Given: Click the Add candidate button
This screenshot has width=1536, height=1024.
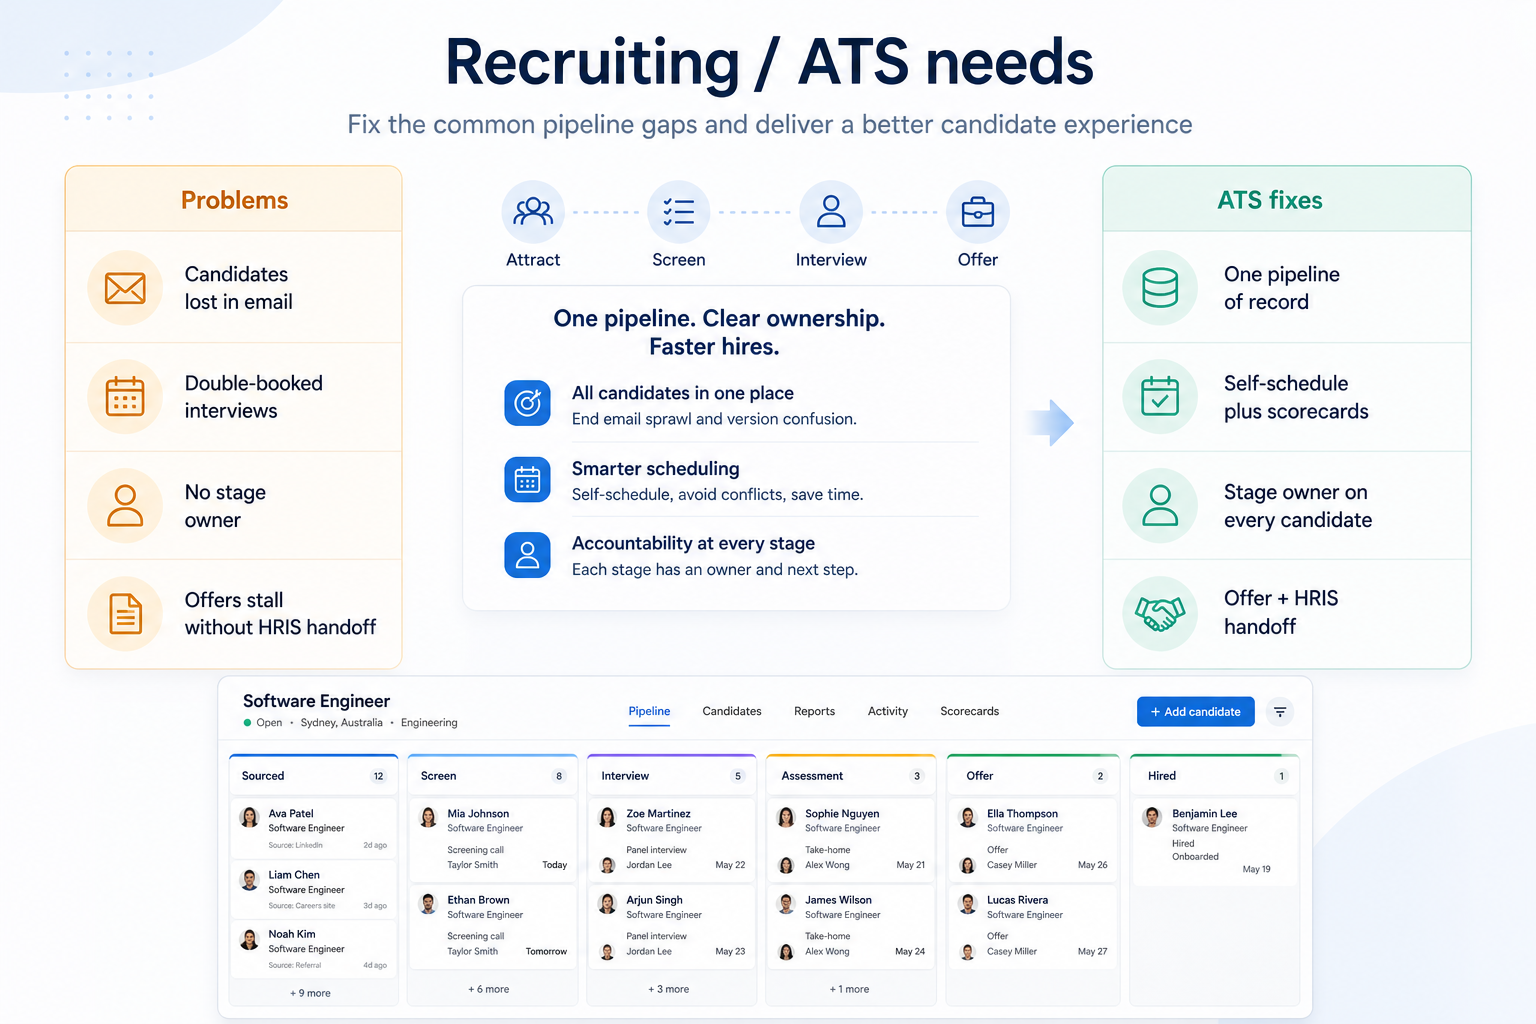Looking at the screenshot, I should pyautogui.click(x=1196, y=712).
